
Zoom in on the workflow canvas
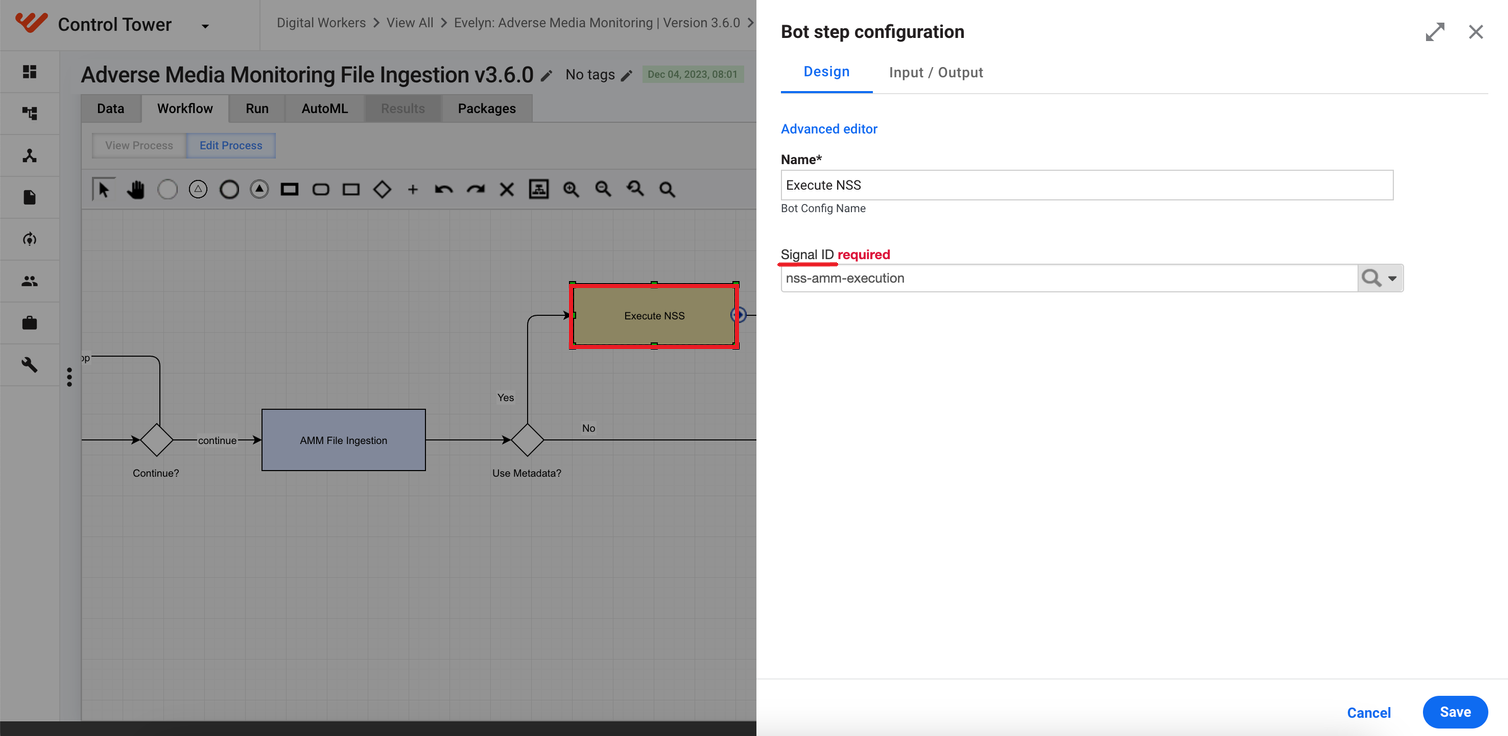pos(571,189)
